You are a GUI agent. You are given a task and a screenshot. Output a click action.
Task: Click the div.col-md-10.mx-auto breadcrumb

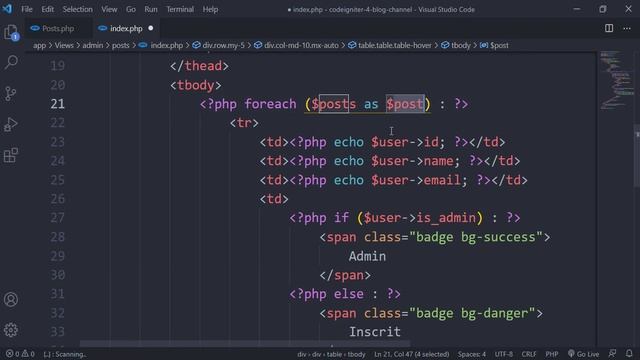296,45
